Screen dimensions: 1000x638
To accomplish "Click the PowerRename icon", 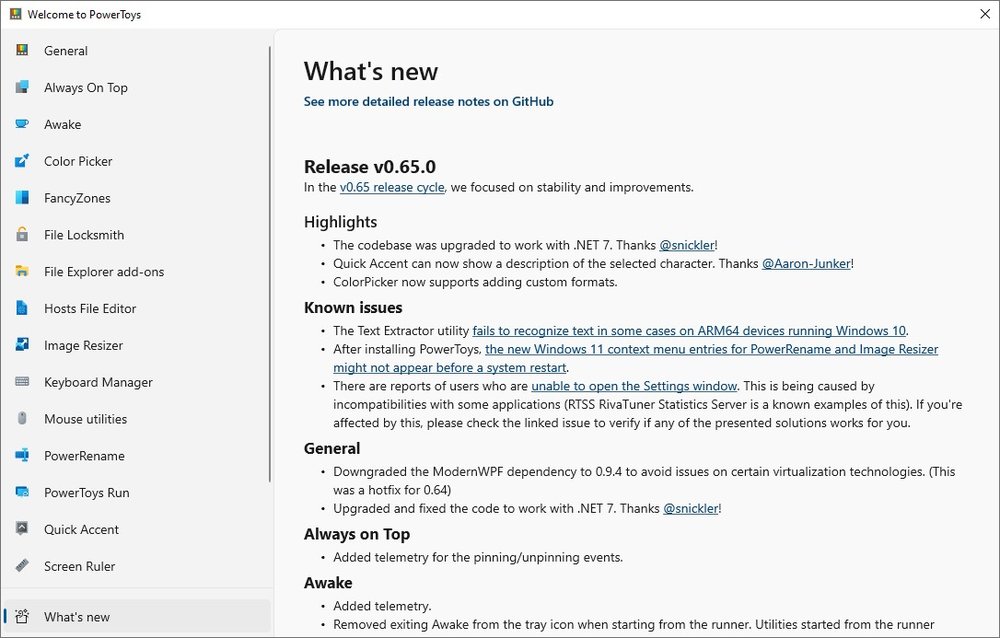I will point(22,455).
